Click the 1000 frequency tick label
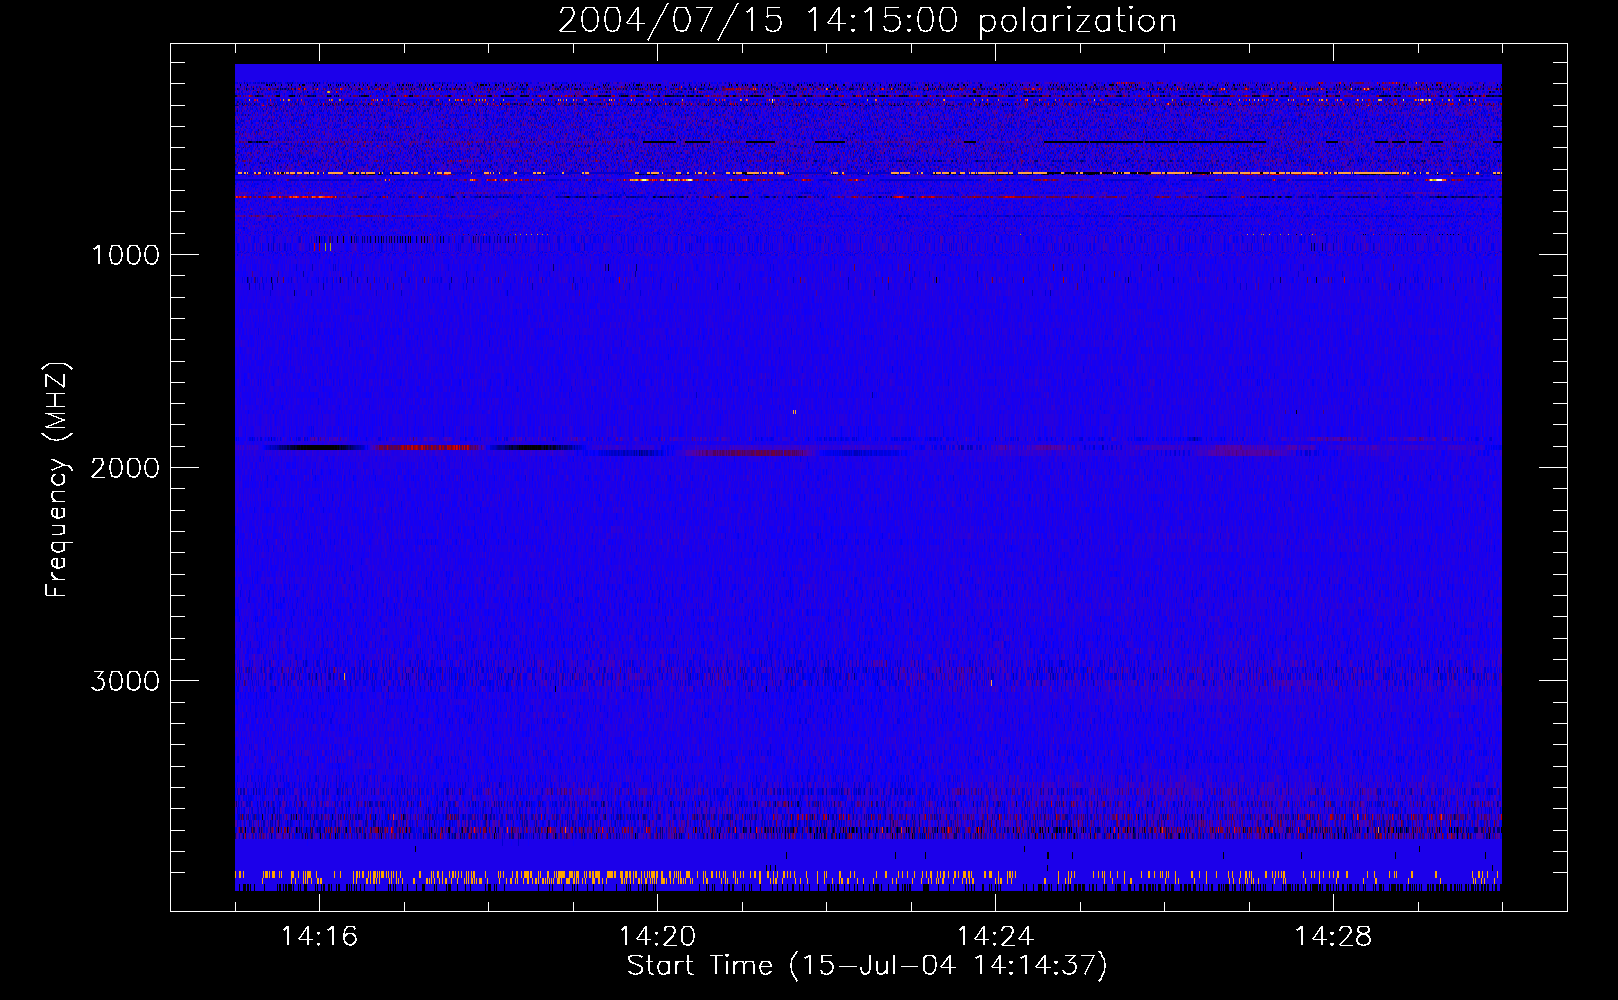 [125, 255]
